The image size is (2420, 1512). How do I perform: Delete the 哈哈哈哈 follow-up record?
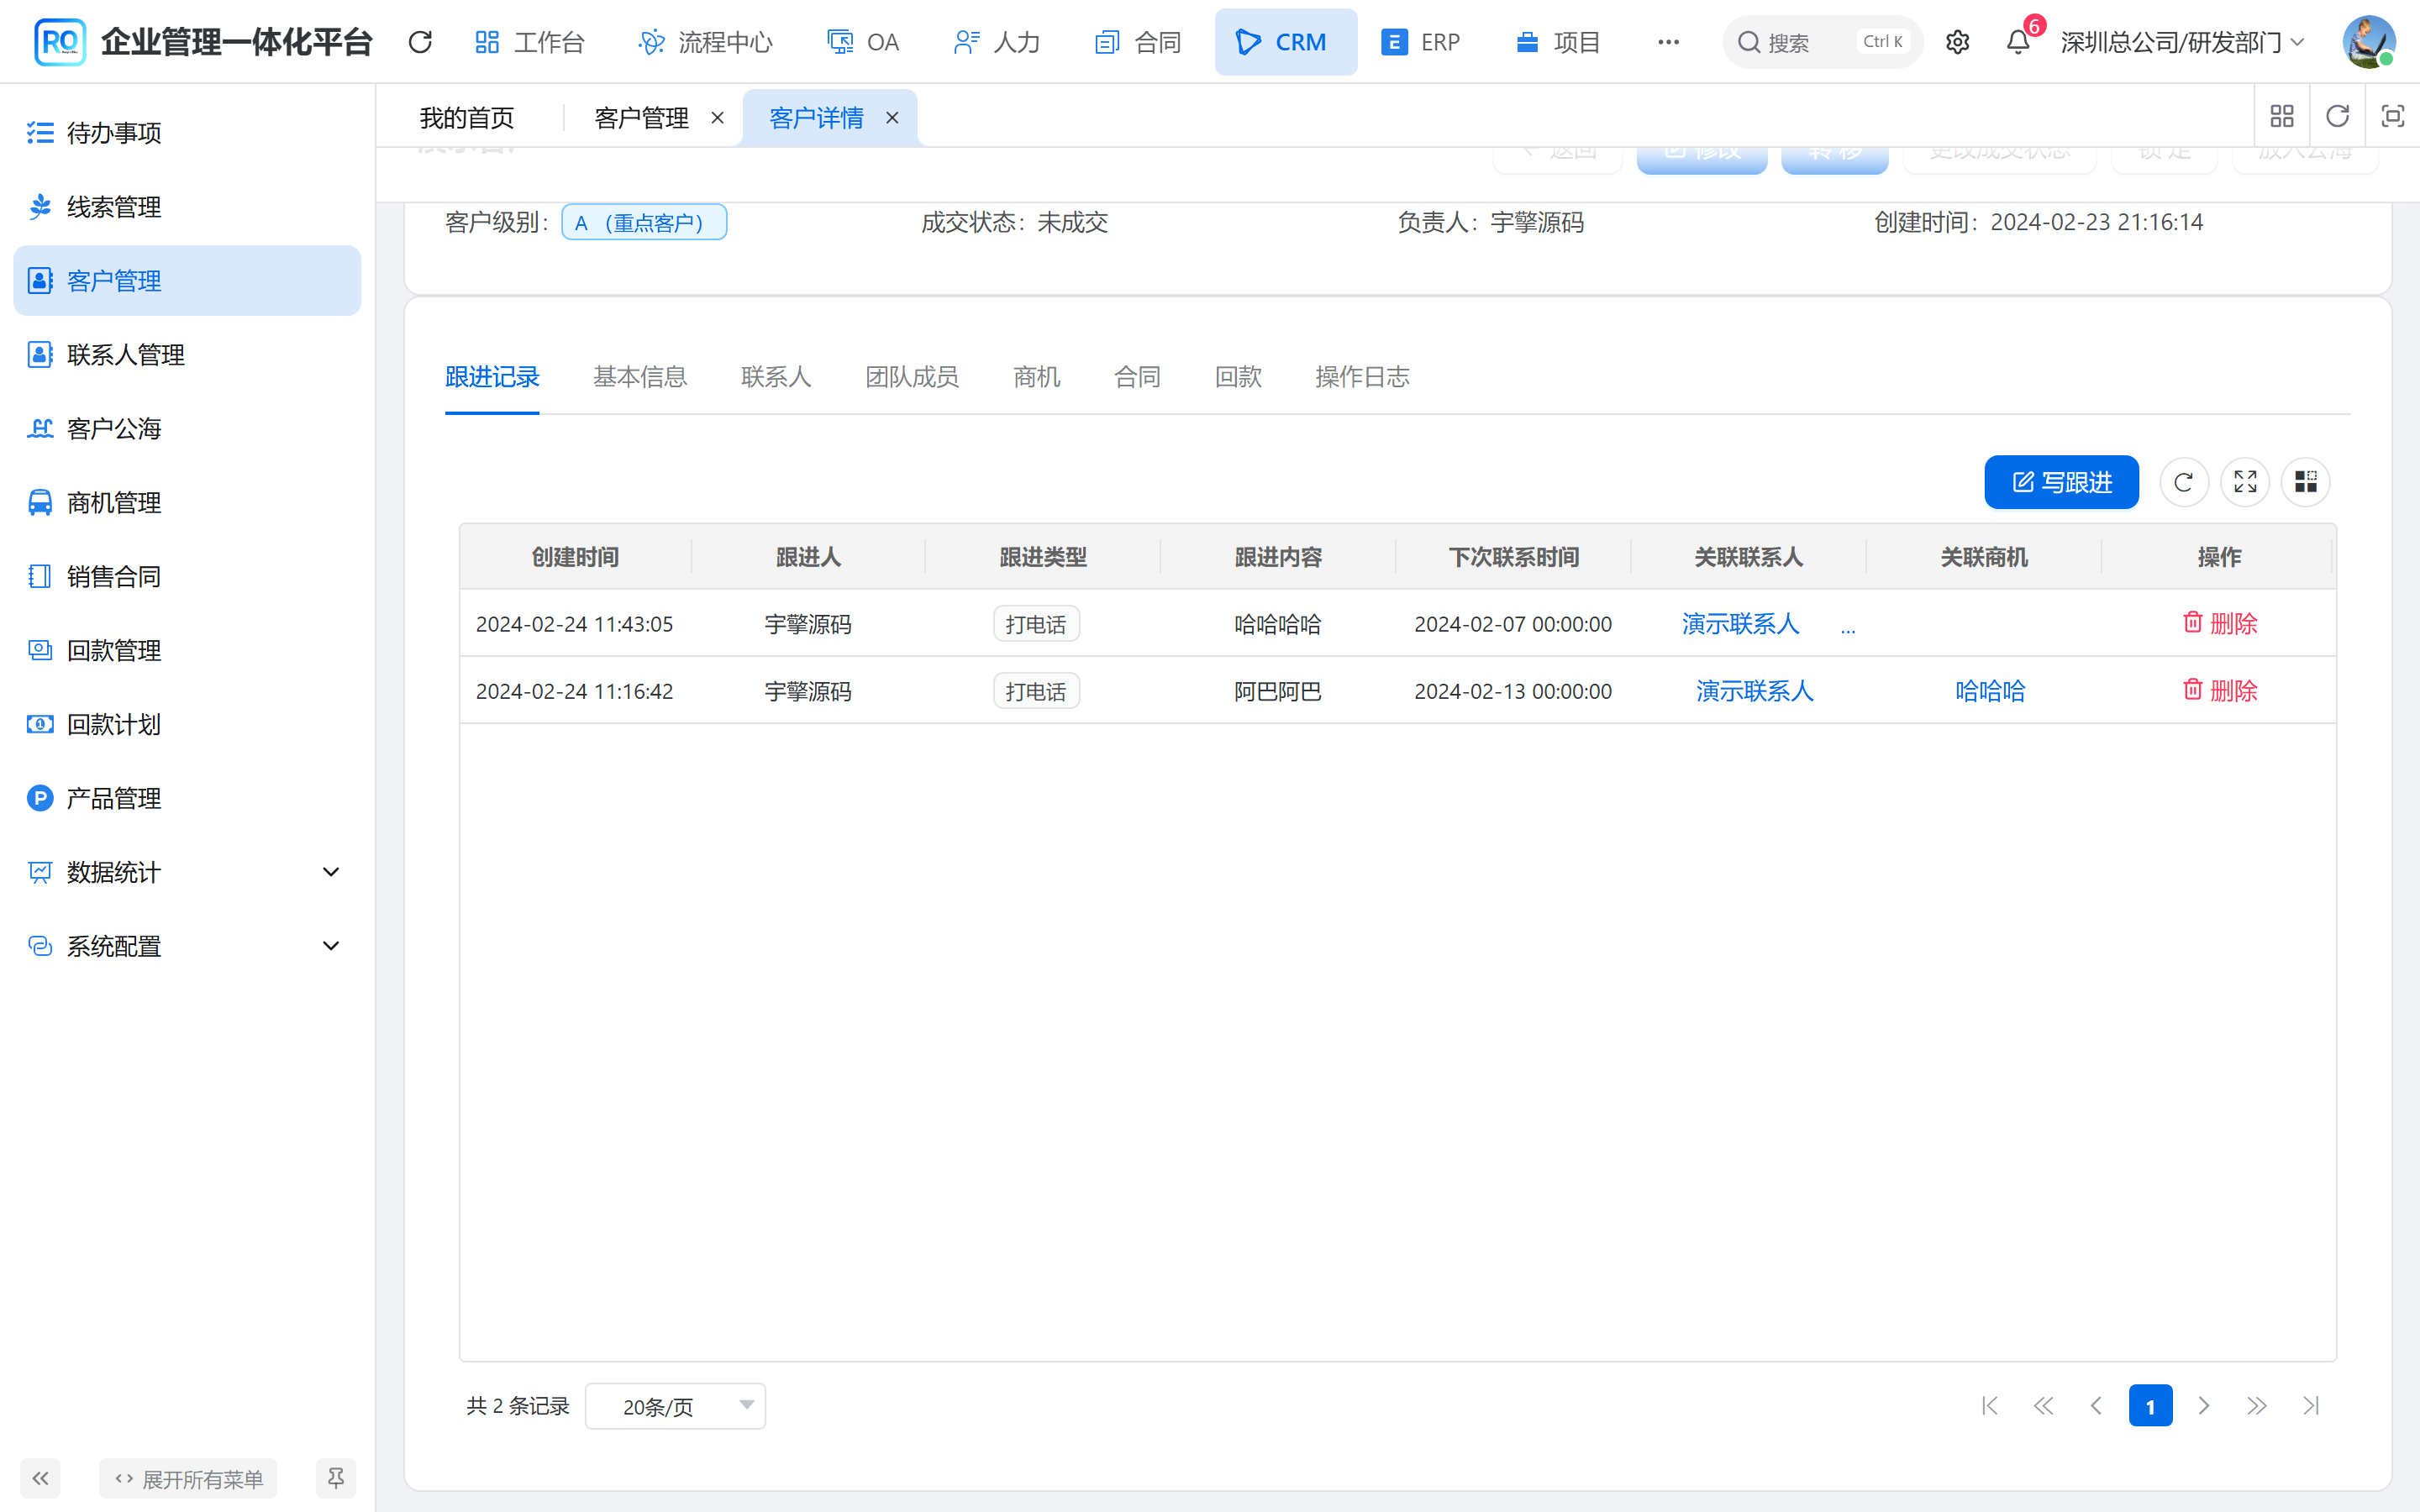pyautogui.click(x=2220, y=623)
